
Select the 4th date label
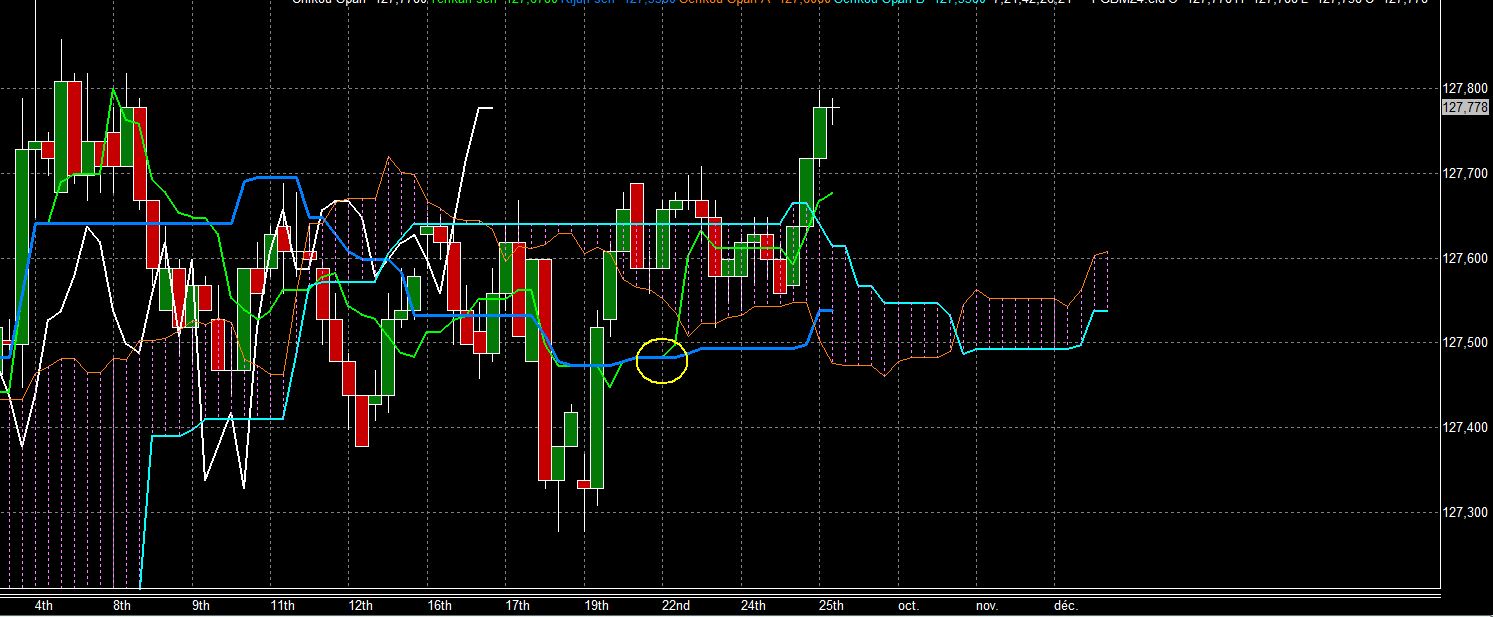(x=44, y=605)
